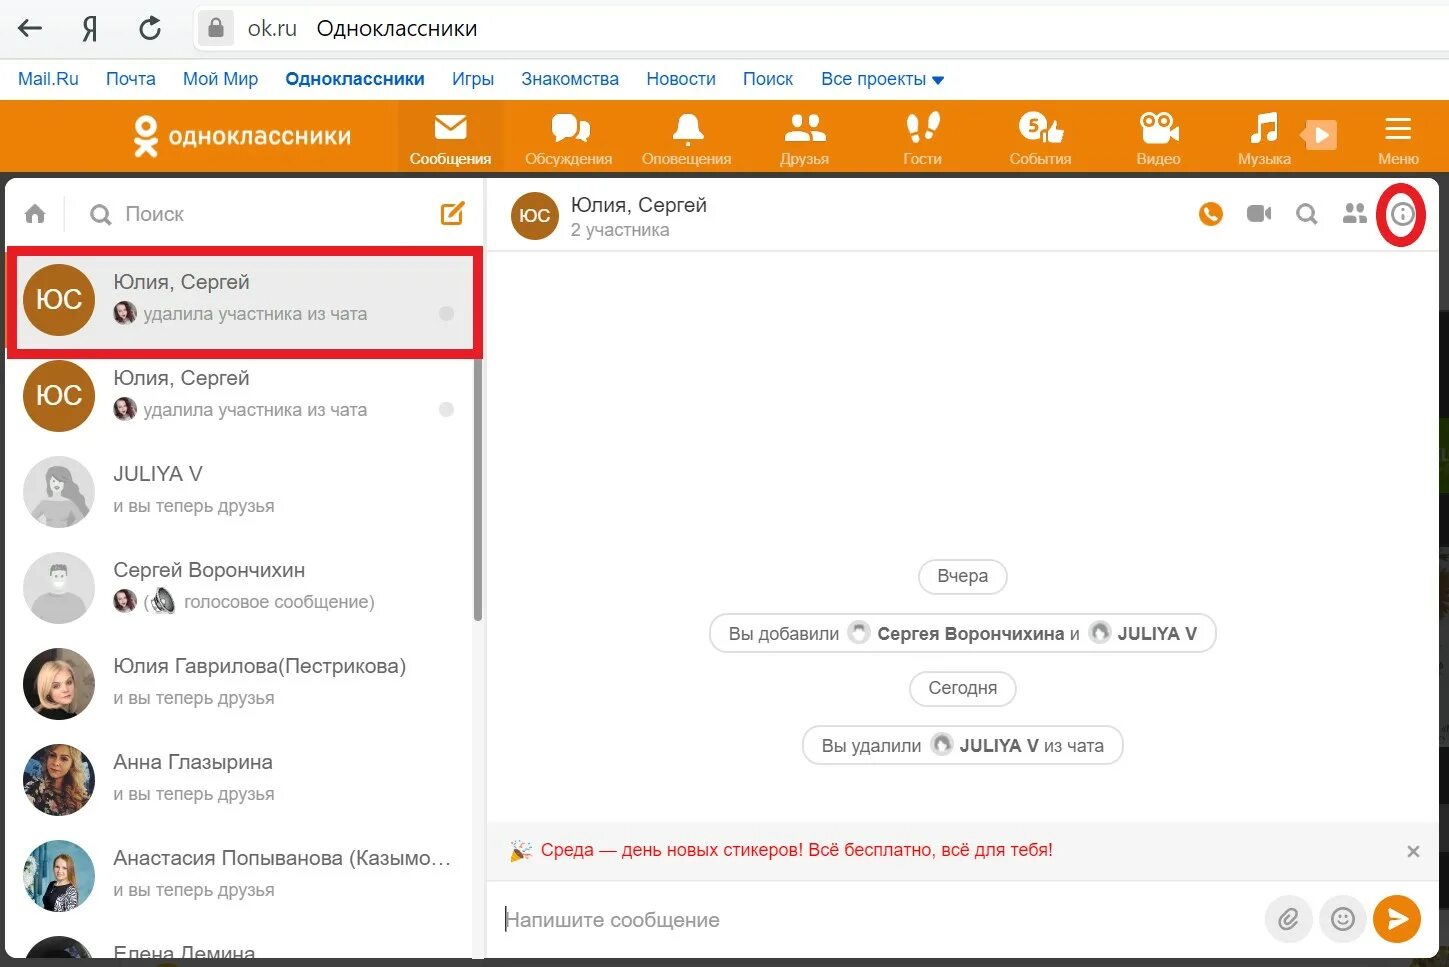Select the second Юлия, Сергей chat
The image size is (1449, 967).
[240, 395]
